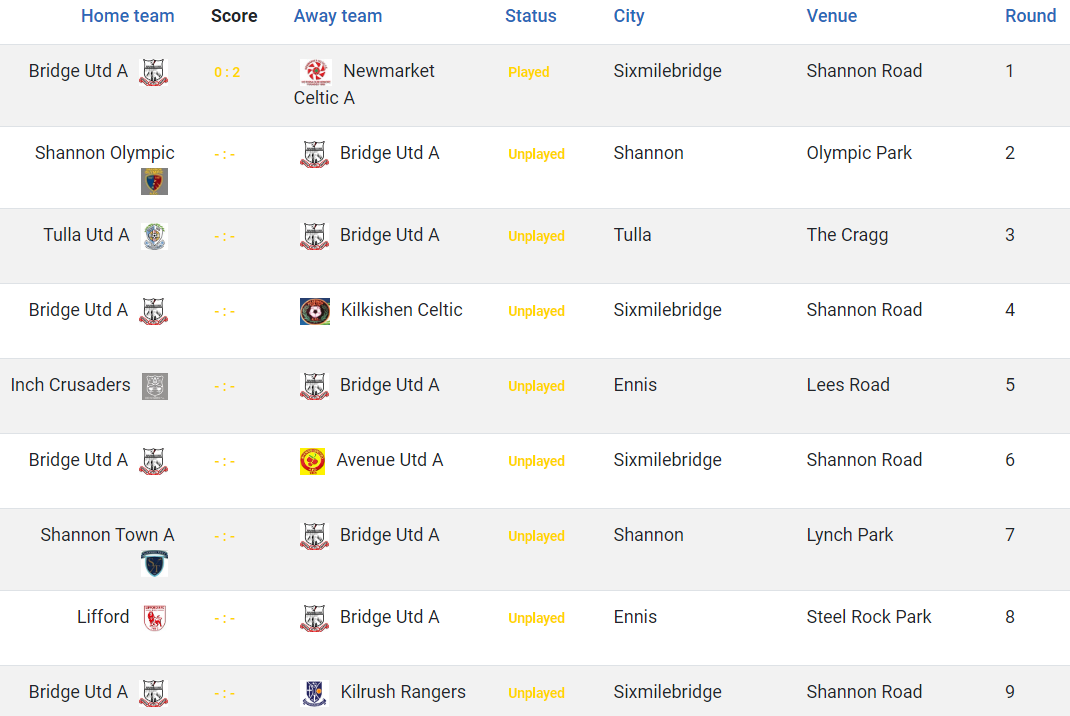Sort by the Away team column header
This screenshot has height=716, width=1070.
pyautogui.click(x=338, y=16)
